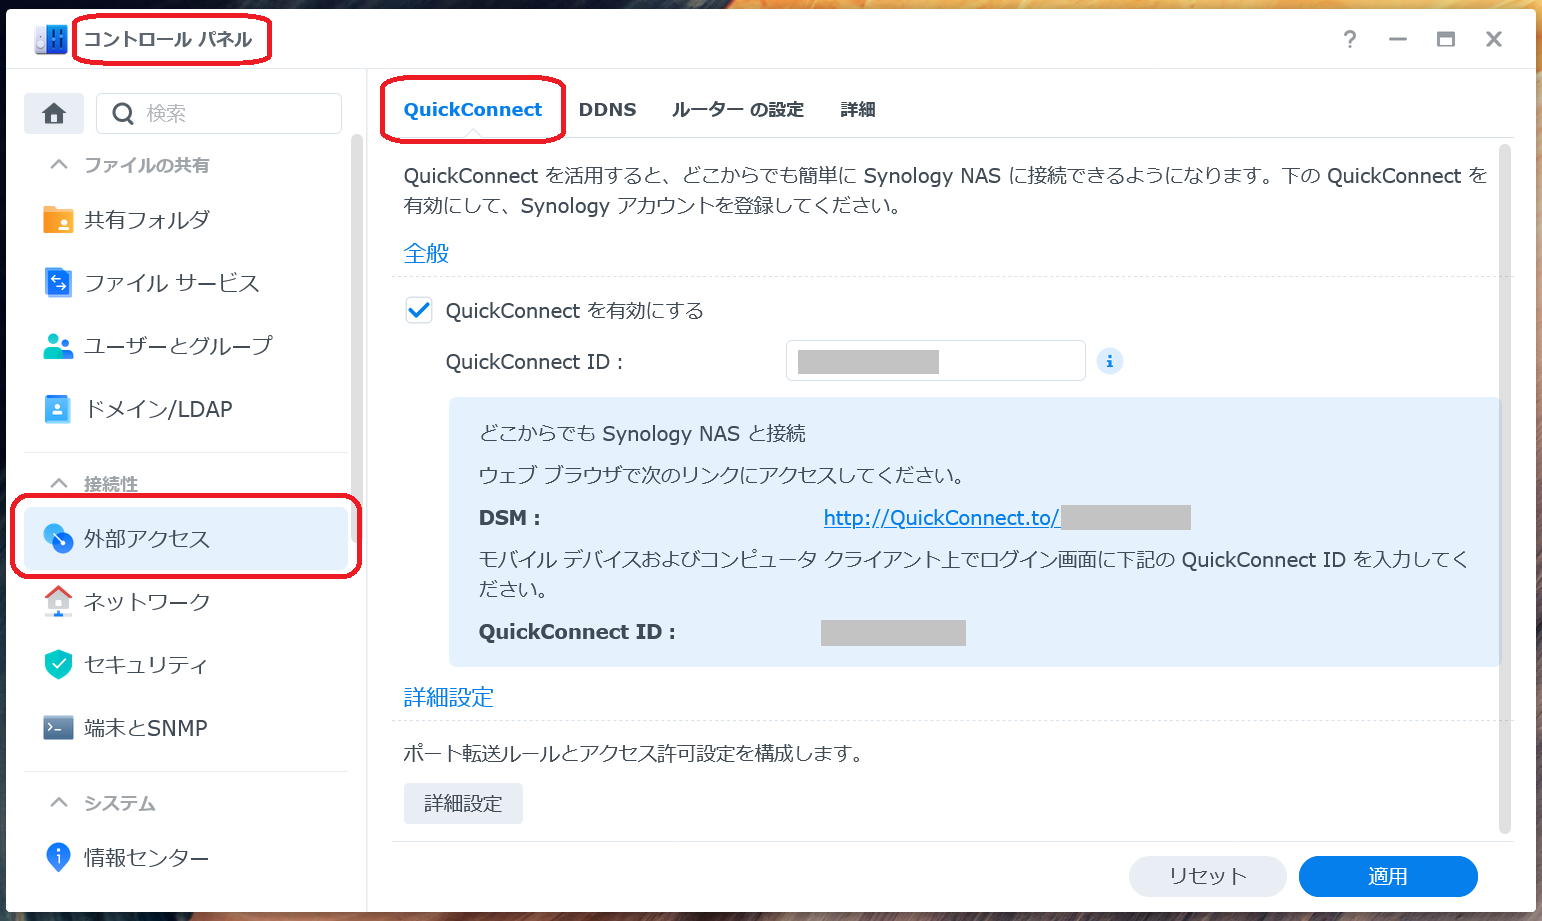Click the リセット reset button
The height and width of the screenshot is (921, 1542).
[1206, 876]
